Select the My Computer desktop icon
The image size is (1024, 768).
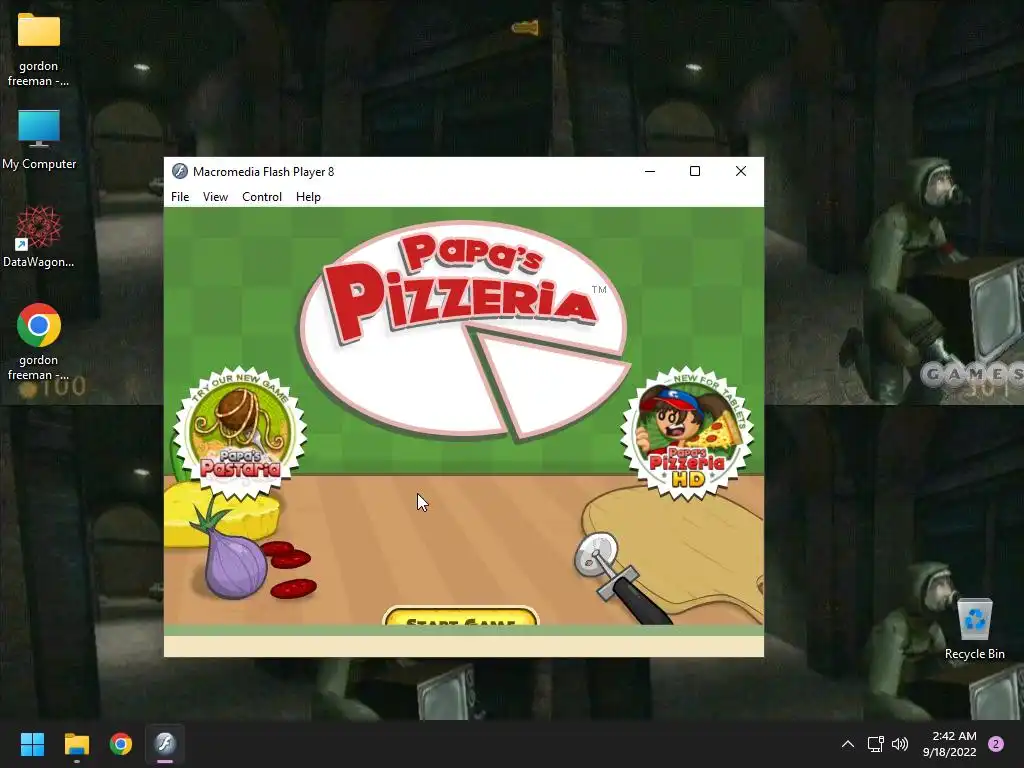(x=39, y=140)
